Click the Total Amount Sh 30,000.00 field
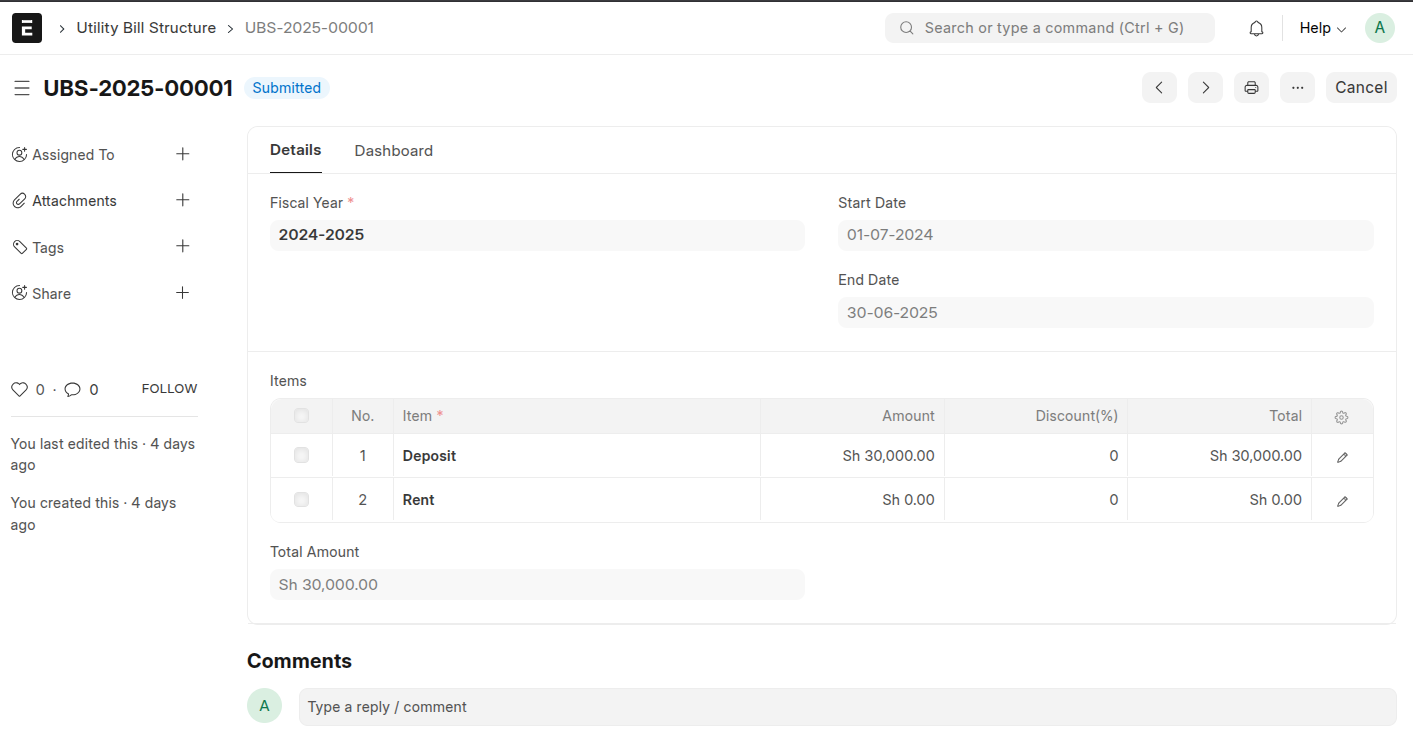Screen dimensions: 1413x747 (537, 584)
